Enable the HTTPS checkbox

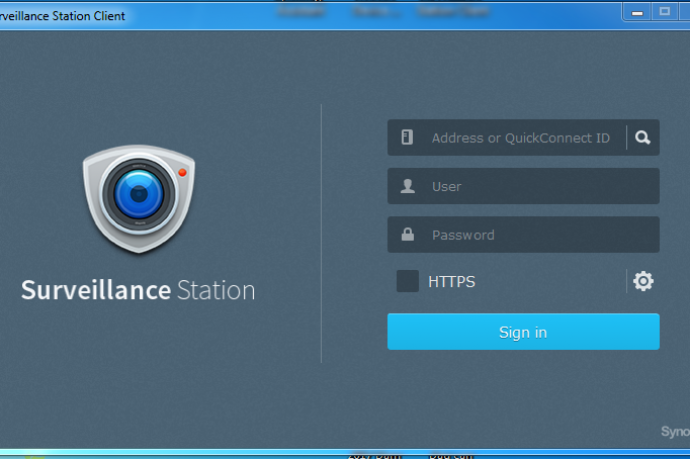(x=407, y=281)
